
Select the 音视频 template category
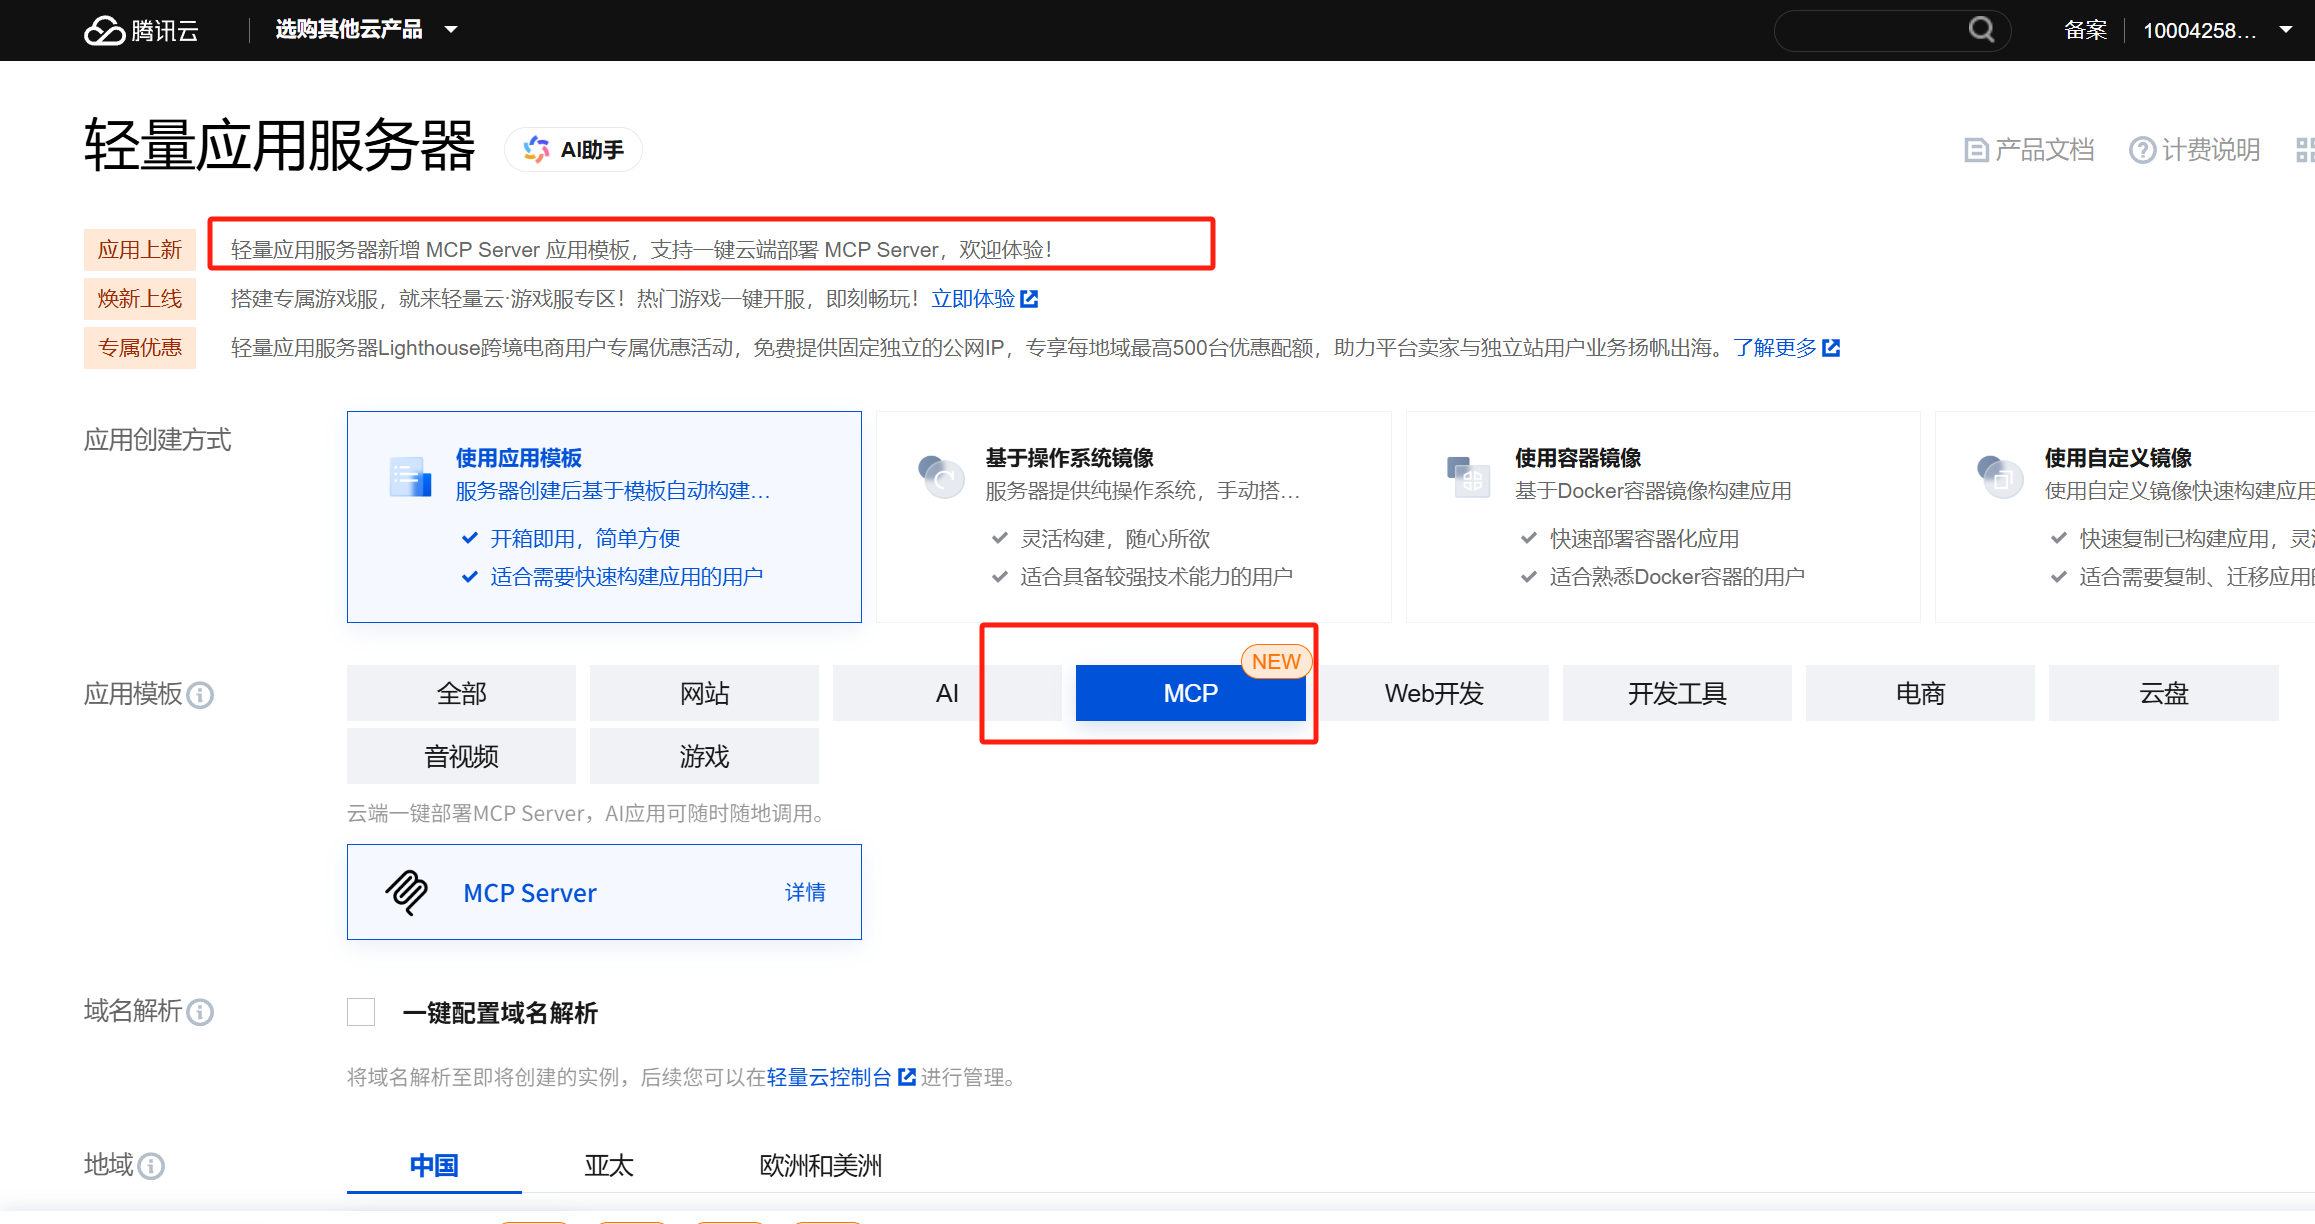[x=461, y=756]
